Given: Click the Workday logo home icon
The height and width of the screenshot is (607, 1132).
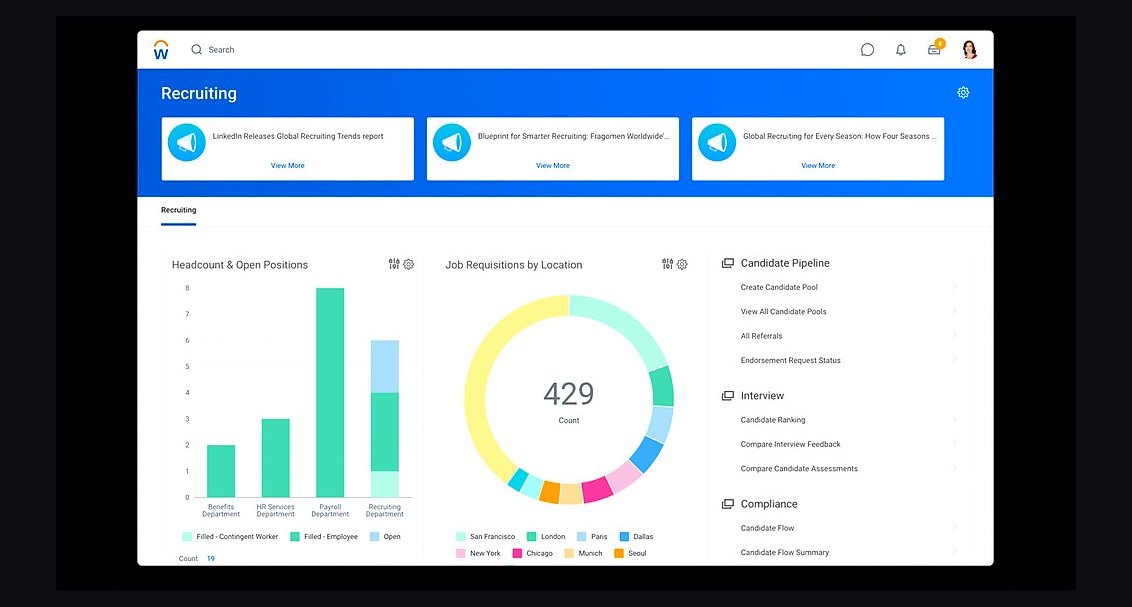Looking at the screenshot, I should [x=161, y=50].
